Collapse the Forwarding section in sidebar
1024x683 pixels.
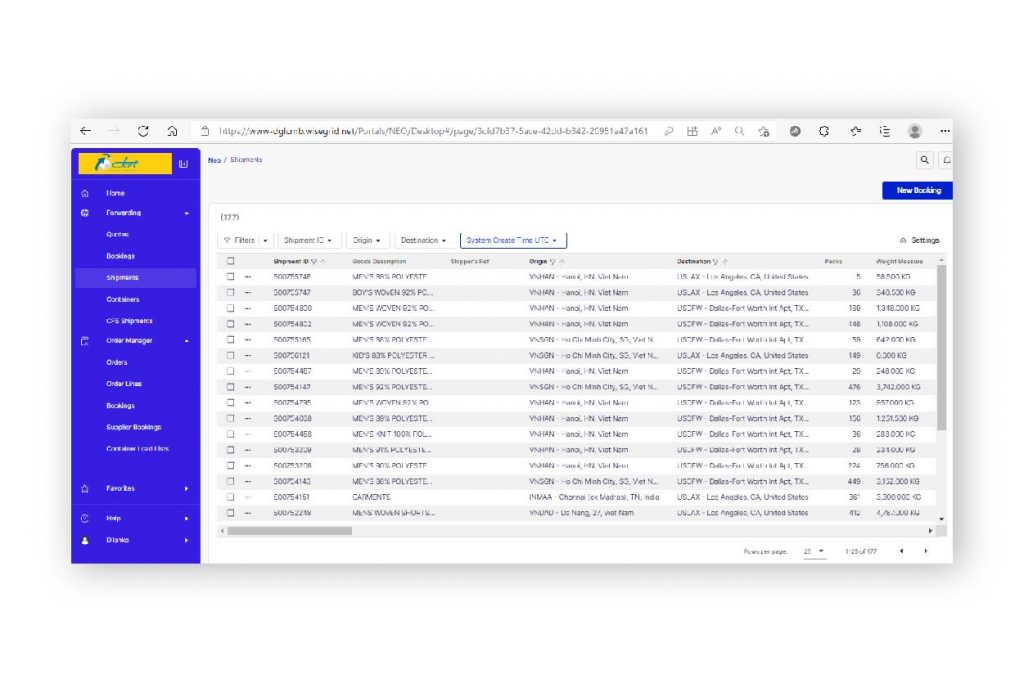click(x=186, y=213)
